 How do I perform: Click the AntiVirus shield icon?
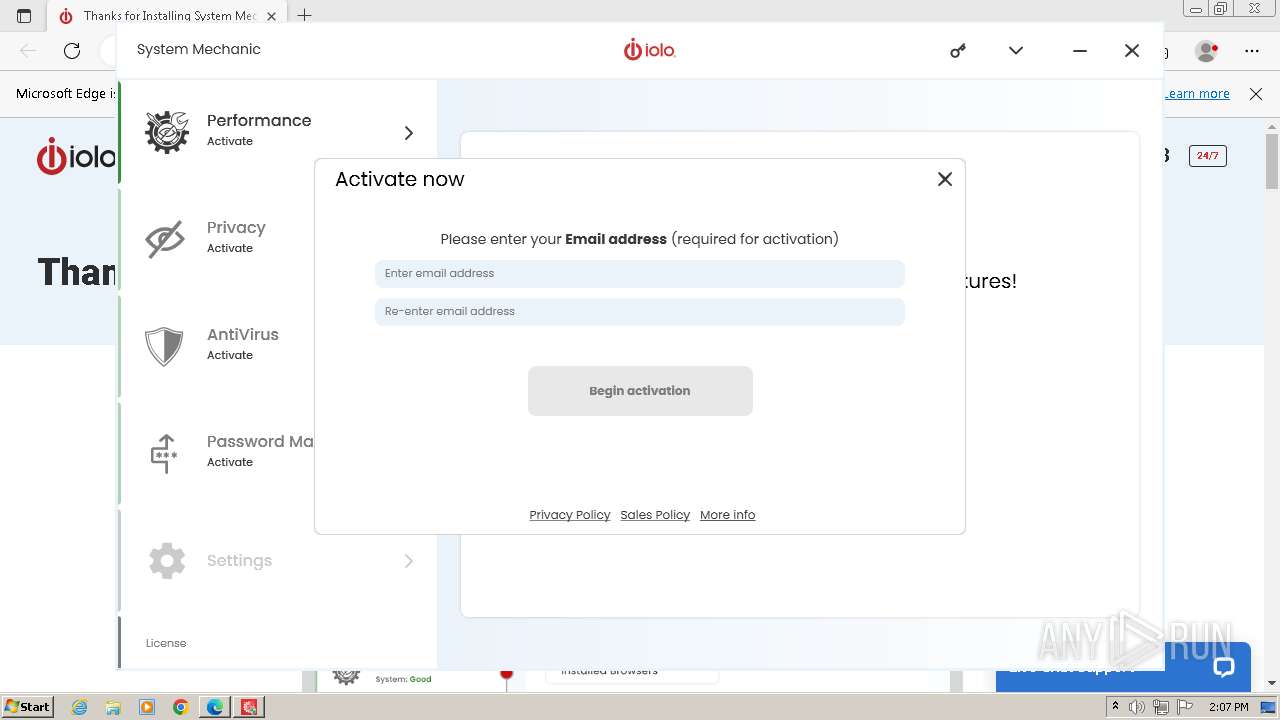point(164,347)
